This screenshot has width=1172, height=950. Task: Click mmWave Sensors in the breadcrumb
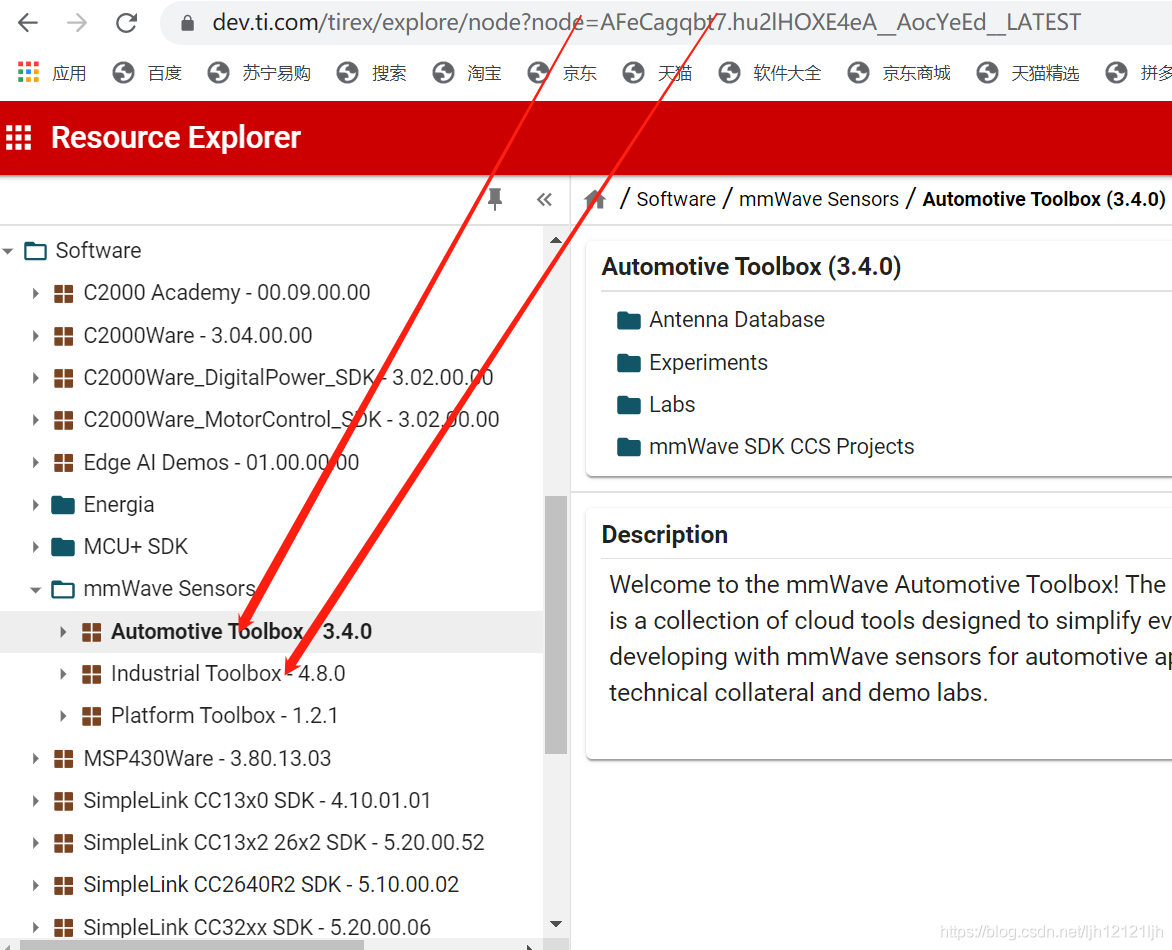818,199
